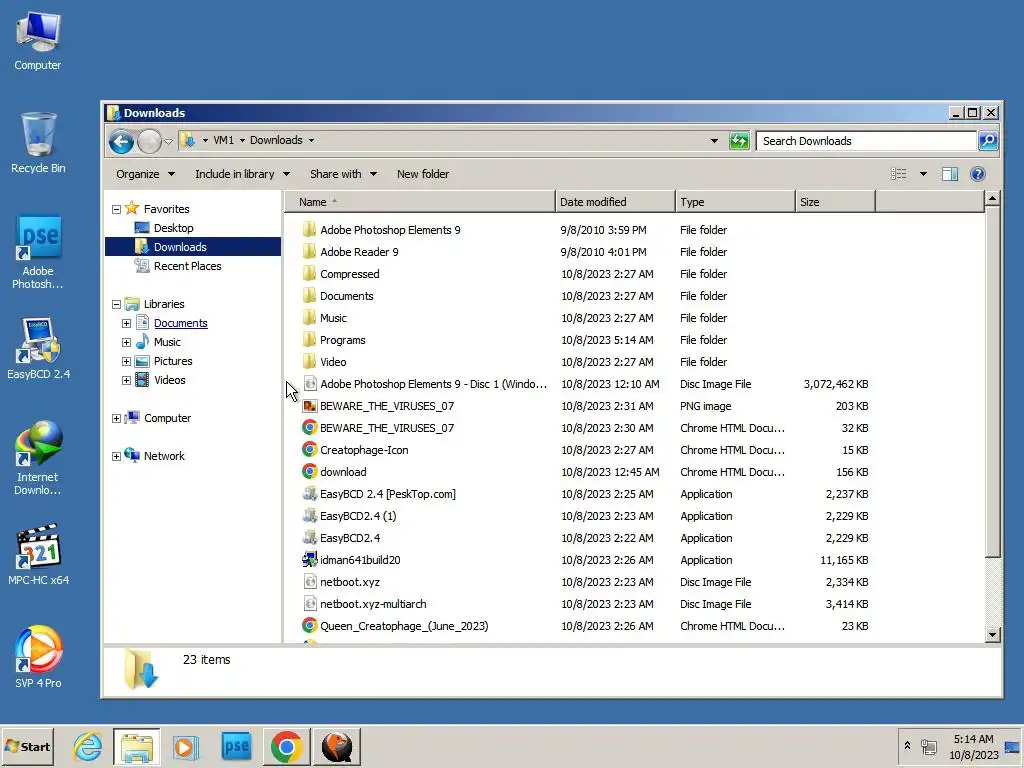Sort by the Size column header

pyautogui.click(x=835, y=202)
